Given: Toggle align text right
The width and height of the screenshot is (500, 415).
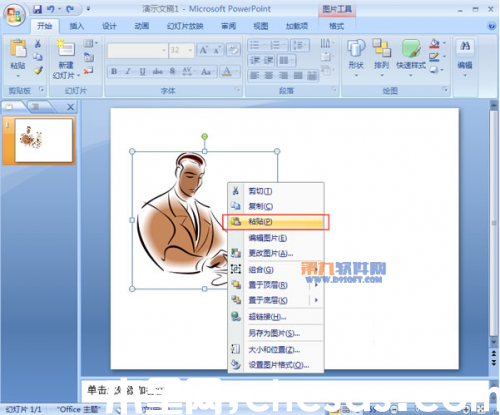Looking at the screenshot, I should (x=283, y=76).
